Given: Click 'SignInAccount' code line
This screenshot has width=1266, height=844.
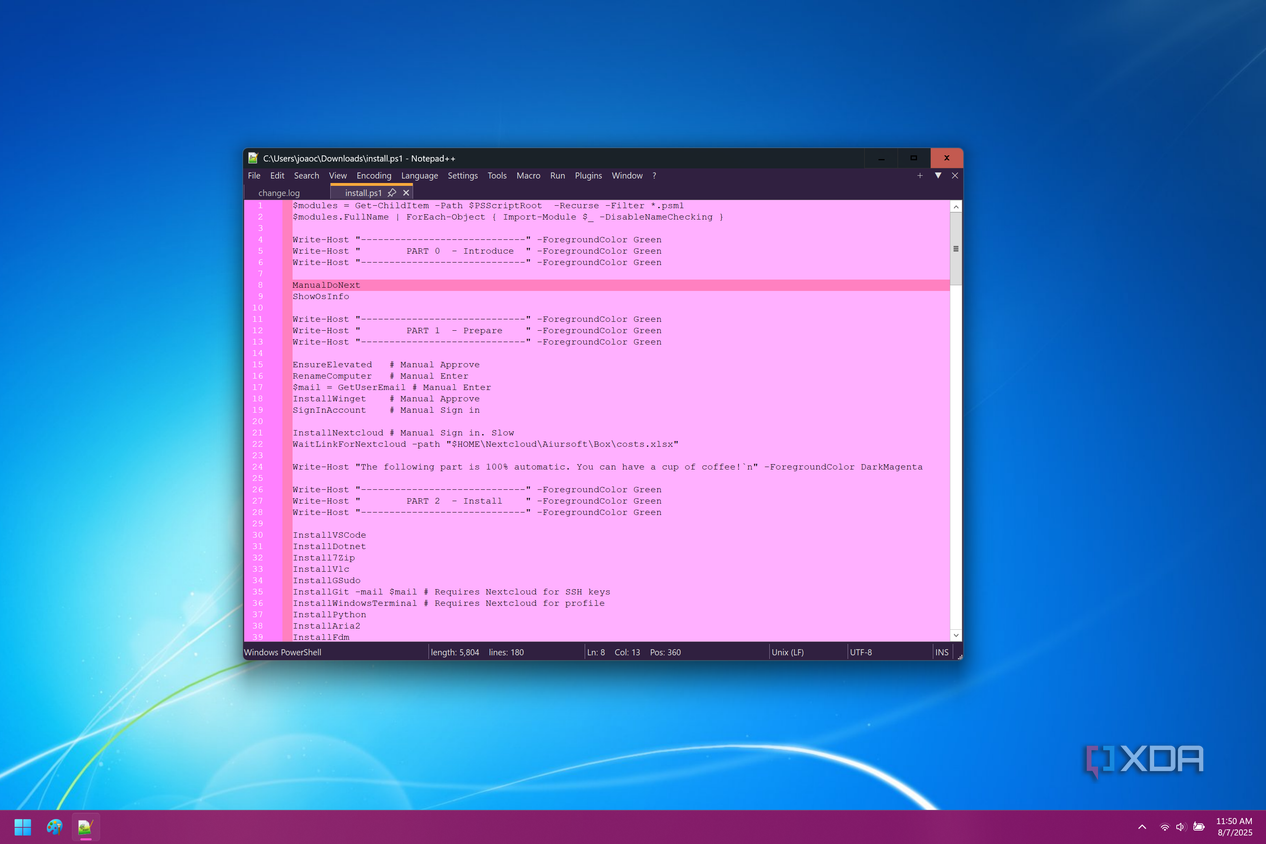Looking at the screenshot, I should click(386, 410).
